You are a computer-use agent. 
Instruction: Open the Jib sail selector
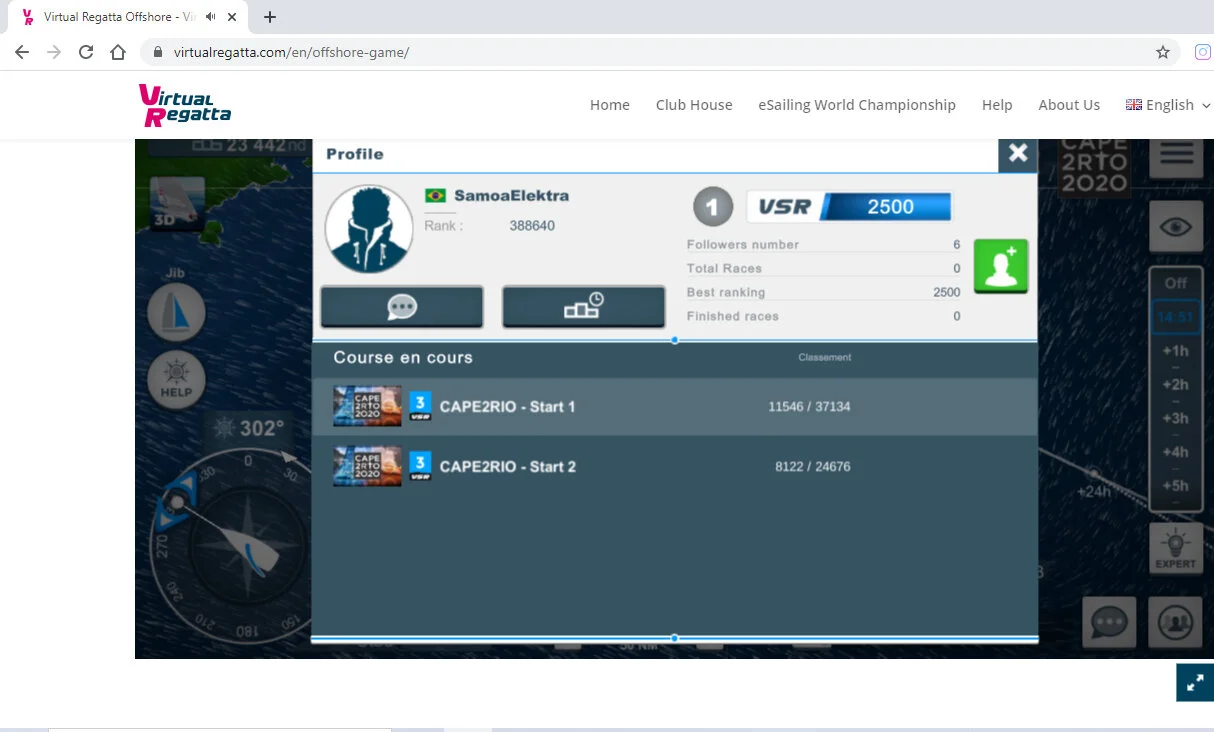point(176,312)
